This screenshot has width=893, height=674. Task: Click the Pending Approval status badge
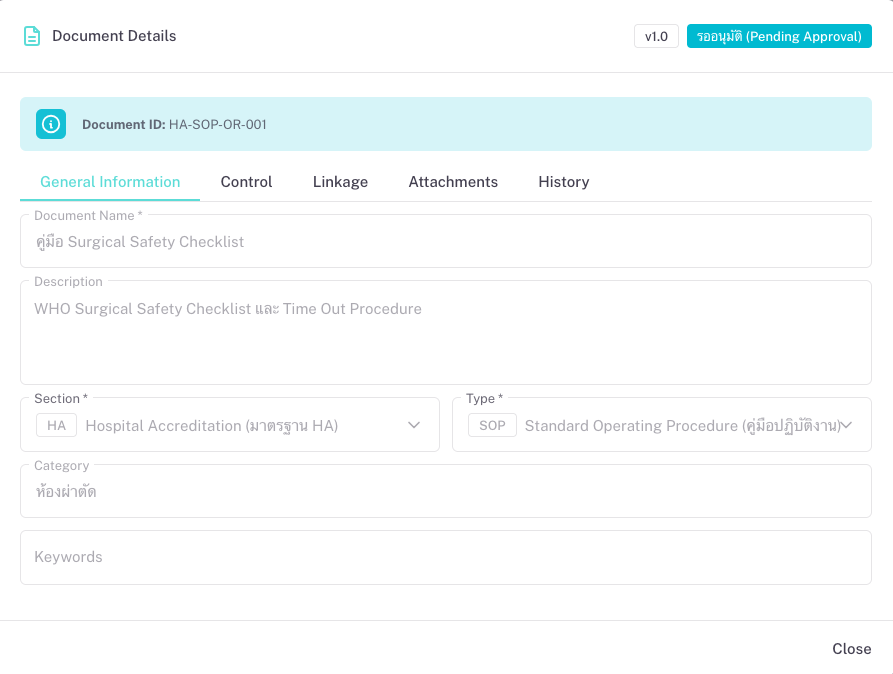click(x=779, y=36)
